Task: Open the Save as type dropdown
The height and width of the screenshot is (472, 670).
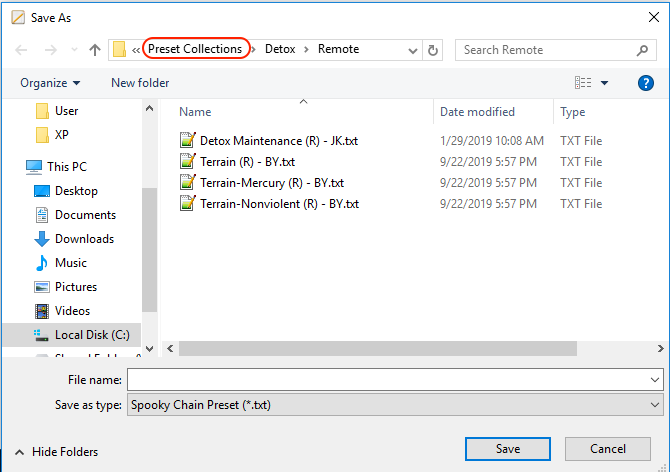Action: point(655,405)
